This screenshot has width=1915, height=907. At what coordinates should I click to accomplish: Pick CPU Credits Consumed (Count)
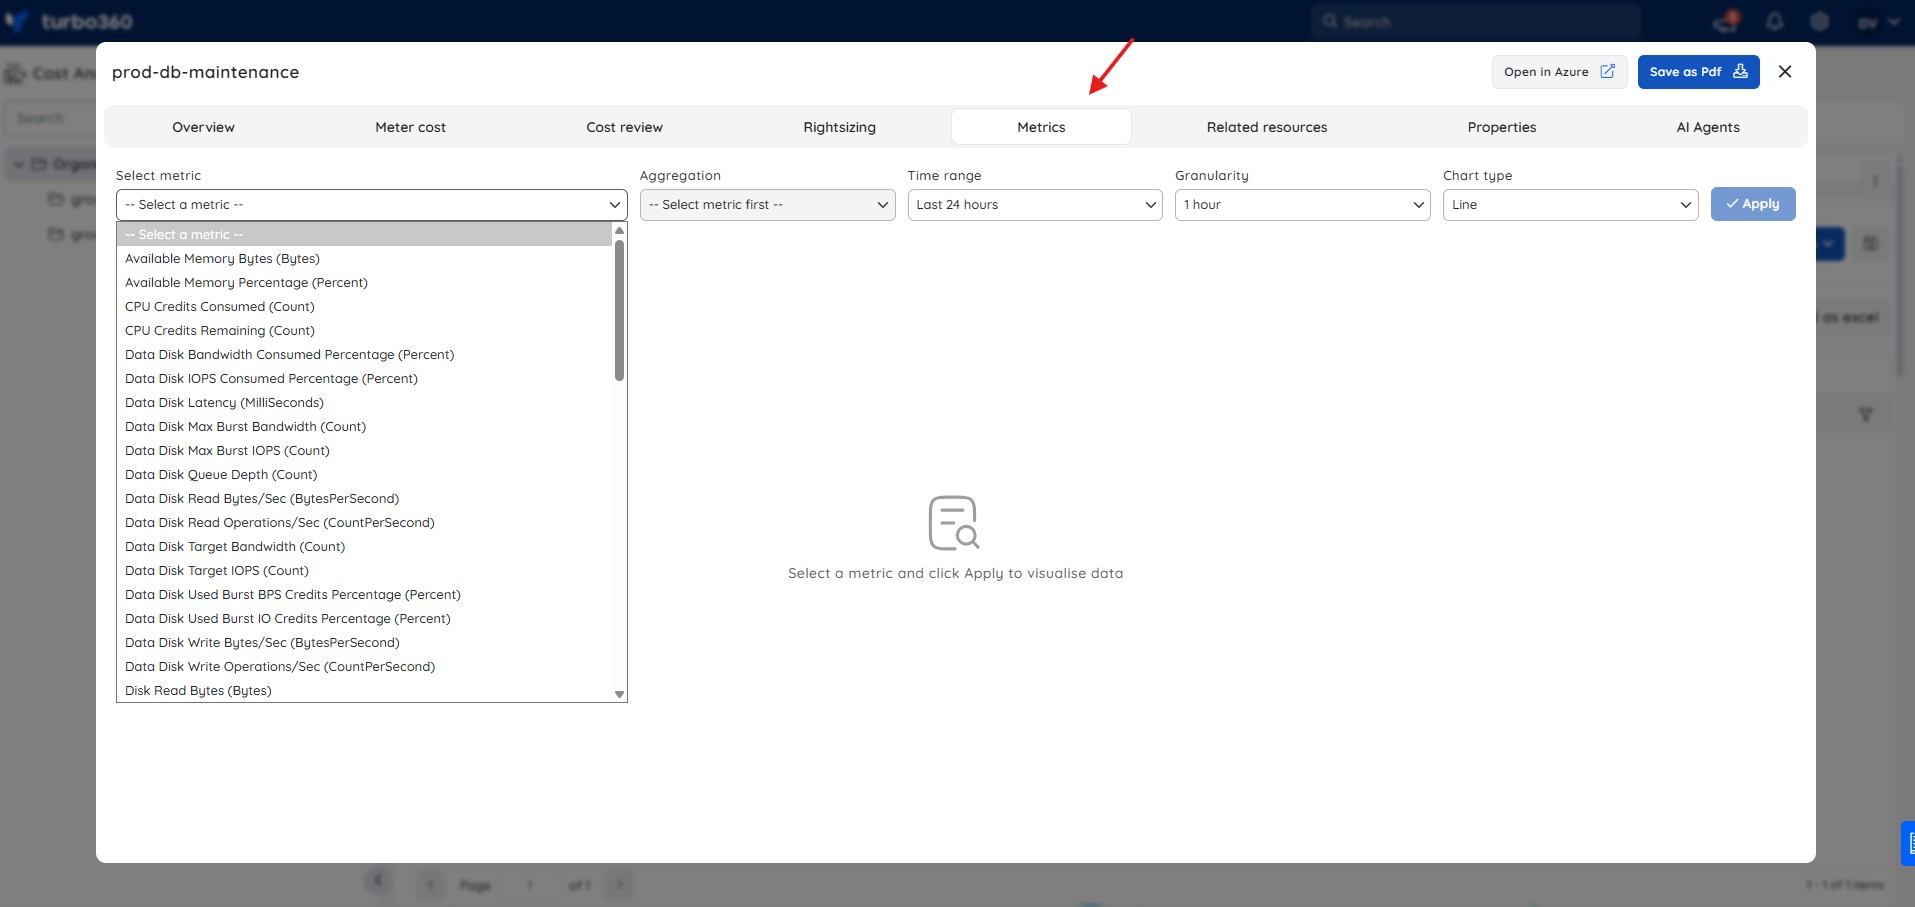click(x=364, y=307)
